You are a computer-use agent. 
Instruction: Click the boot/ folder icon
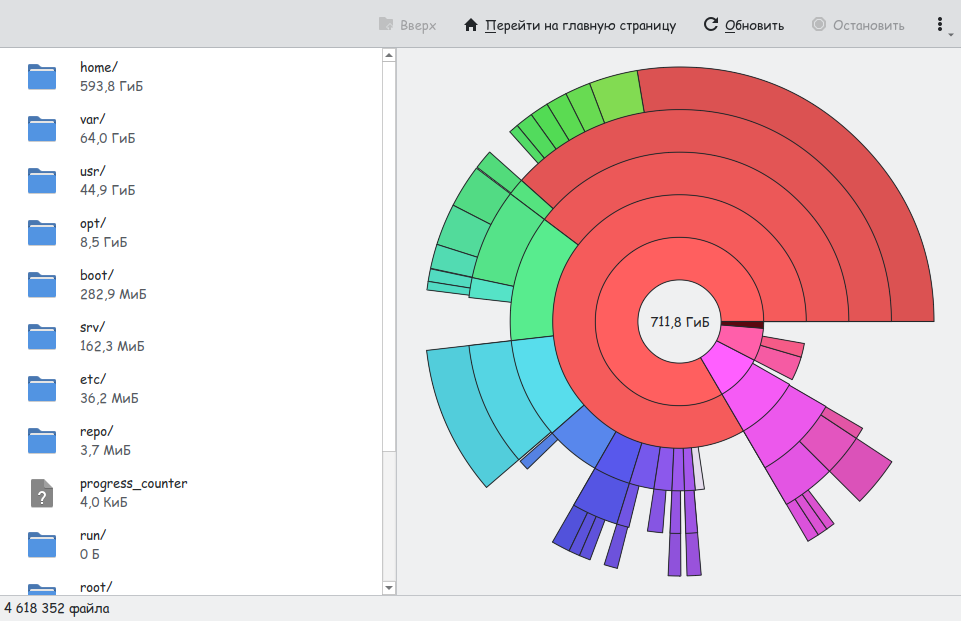point(42,285)
